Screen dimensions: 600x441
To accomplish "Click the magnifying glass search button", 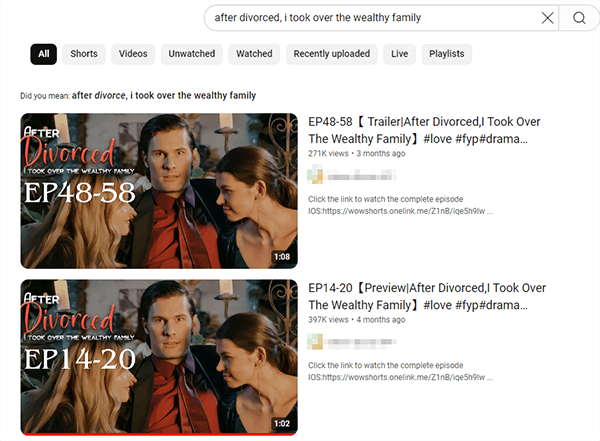I will (579, 18).
